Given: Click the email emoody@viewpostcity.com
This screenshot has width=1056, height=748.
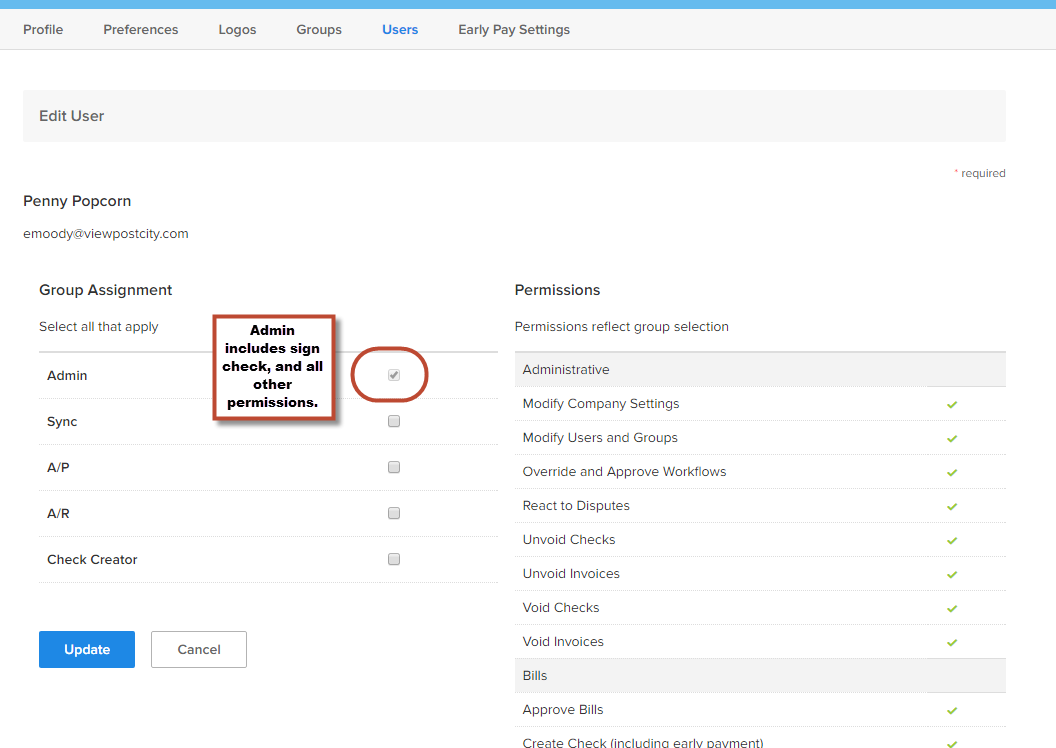Looking at the screenshot, I should click(106, 234).
